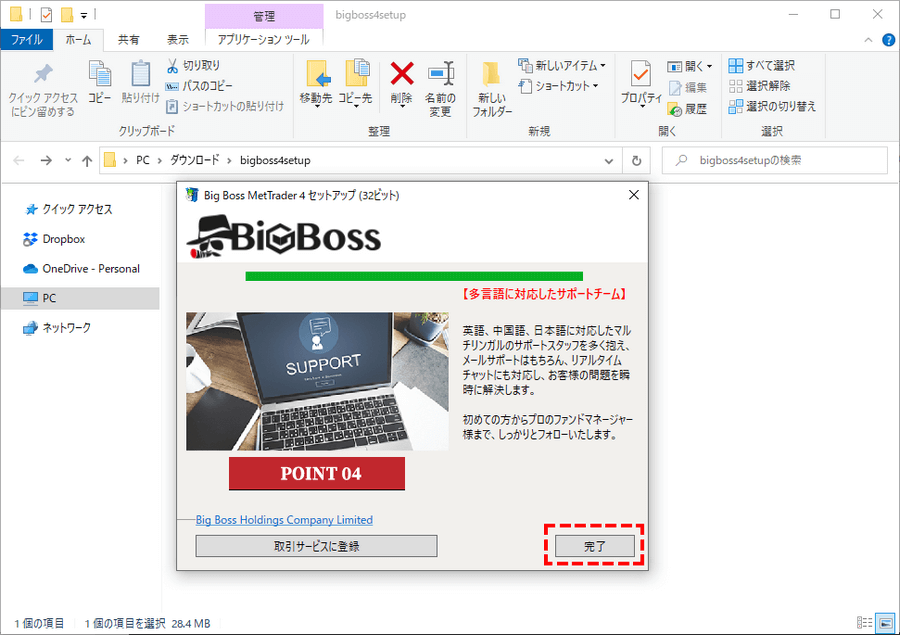Choose Copy Path in clipboard group
900x635 pixels.
(x=199, y=86)
